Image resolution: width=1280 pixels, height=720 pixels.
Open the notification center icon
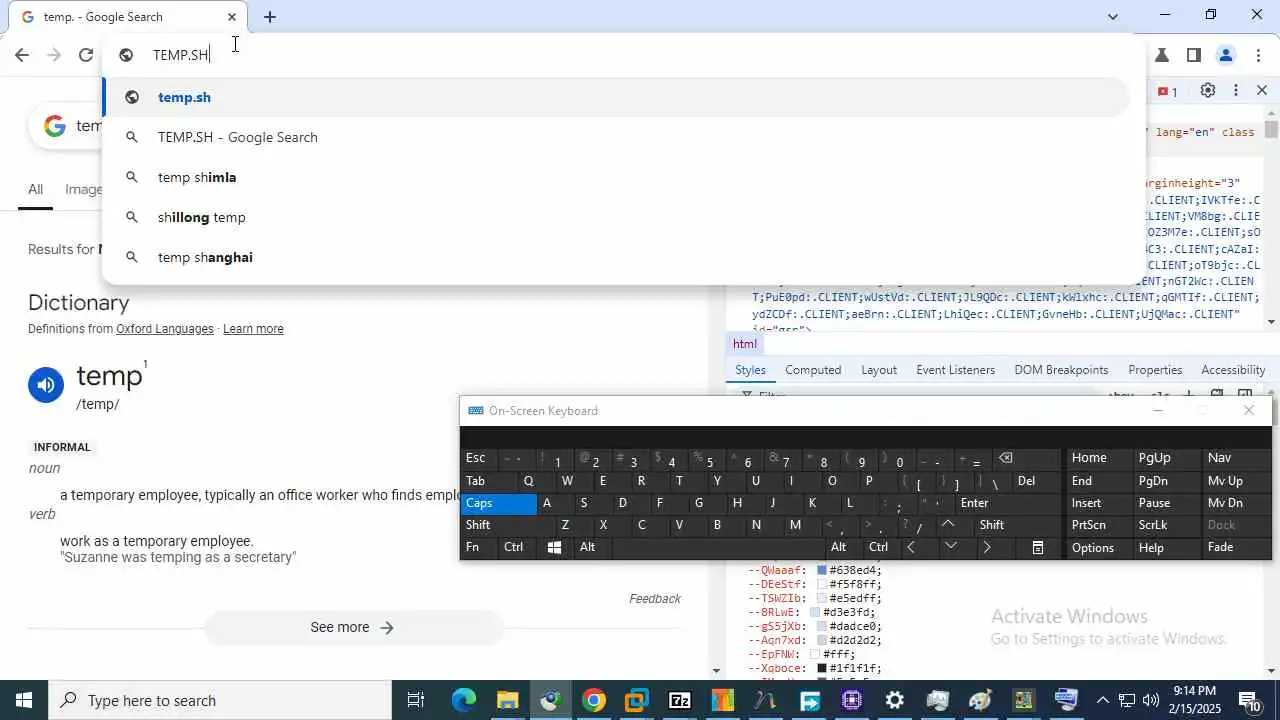point(1249,700)
